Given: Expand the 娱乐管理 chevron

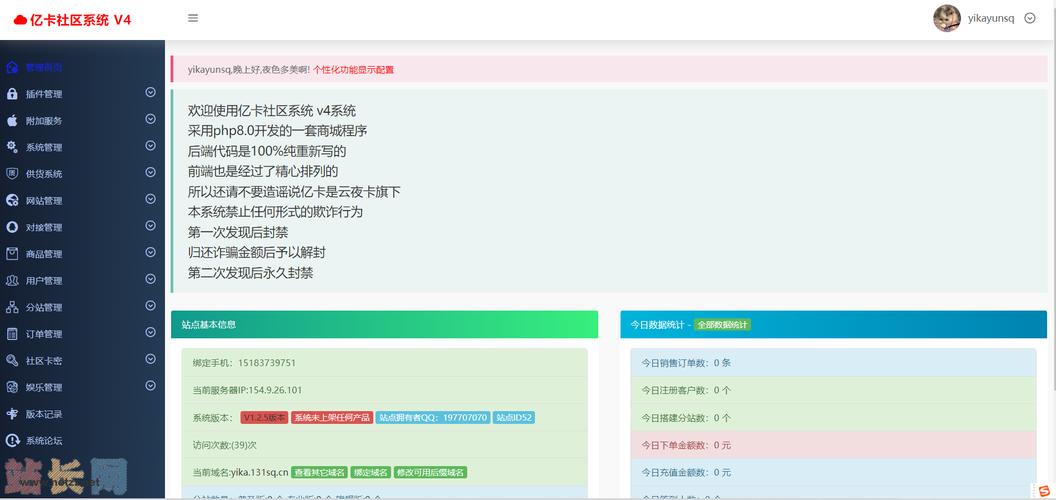Looking at the screenshot, I should (x=150, y=385).
